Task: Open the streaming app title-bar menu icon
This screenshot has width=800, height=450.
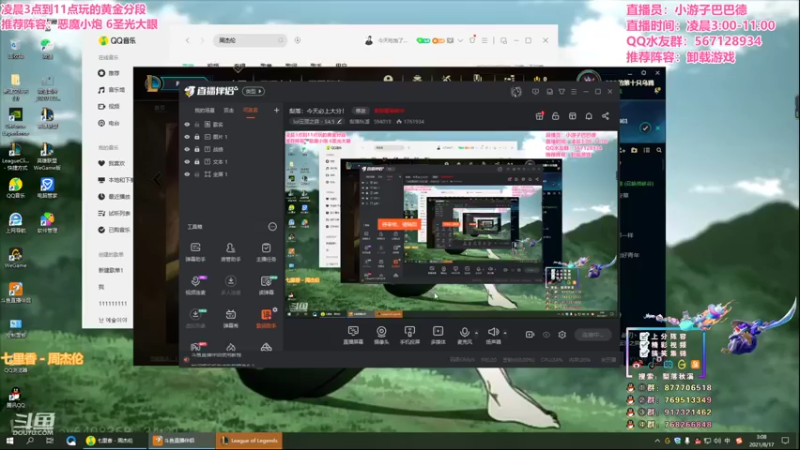Action: tap(574, 92)
